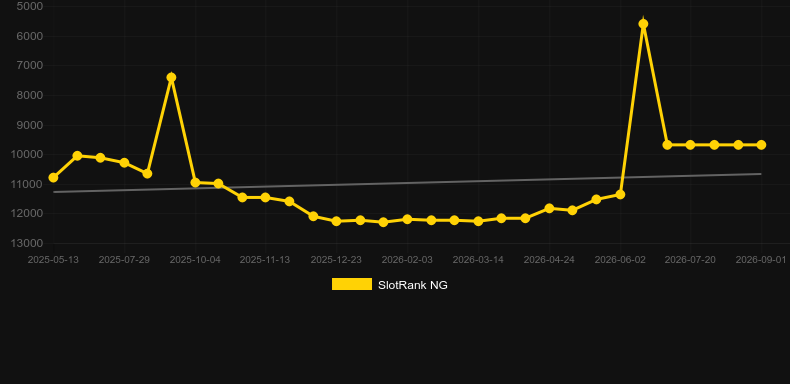Click the 2026-07-20 date label

point(690,260)
